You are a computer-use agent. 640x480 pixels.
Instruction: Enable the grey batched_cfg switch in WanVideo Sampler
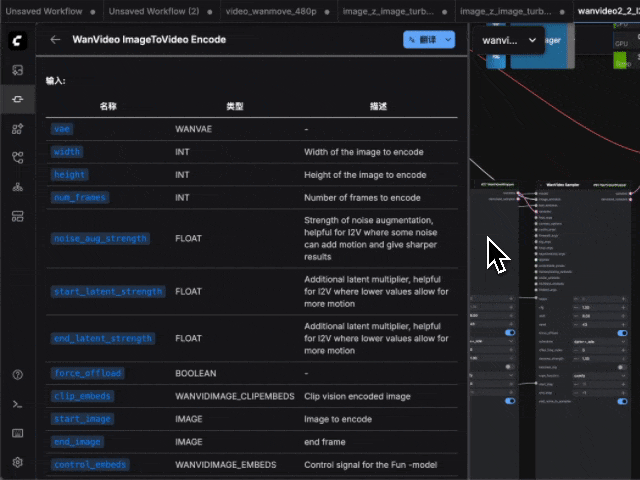click(x=622, y=367)
